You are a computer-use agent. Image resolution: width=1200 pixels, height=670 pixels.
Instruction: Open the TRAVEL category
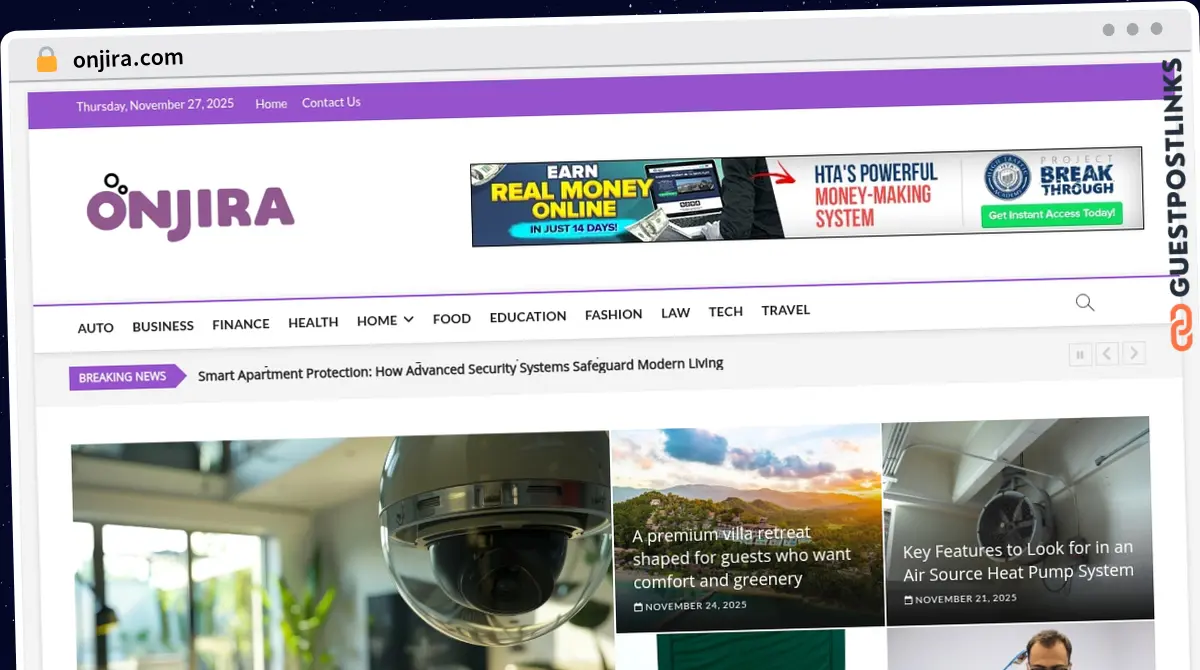pos(786,310)
